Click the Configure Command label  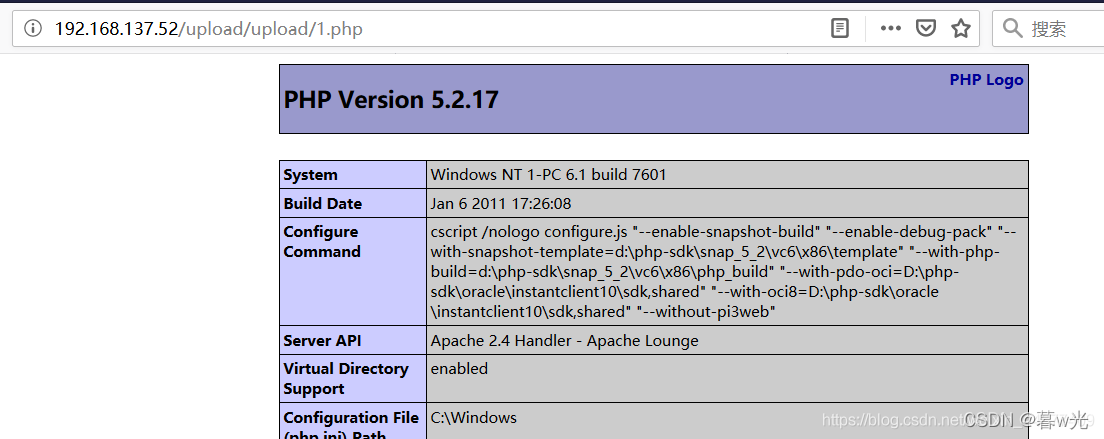(x=322, y=241)
